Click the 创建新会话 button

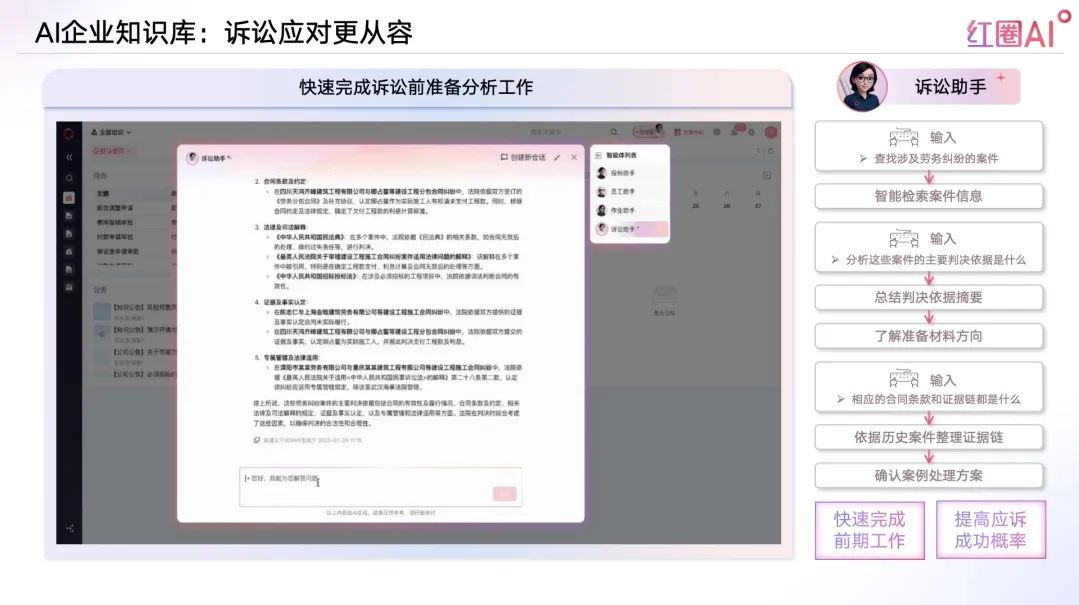[x=523, y=157]
